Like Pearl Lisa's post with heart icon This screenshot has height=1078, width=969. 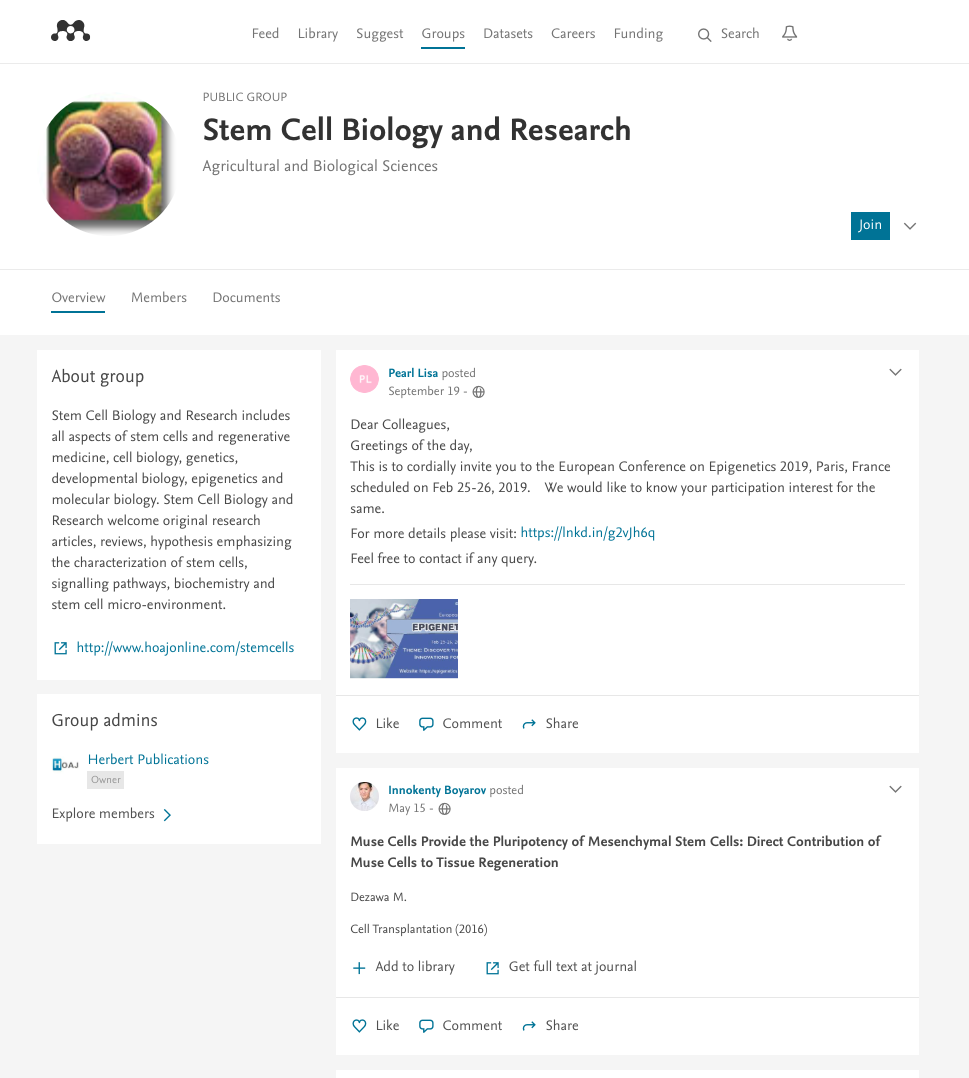(360, 724)
